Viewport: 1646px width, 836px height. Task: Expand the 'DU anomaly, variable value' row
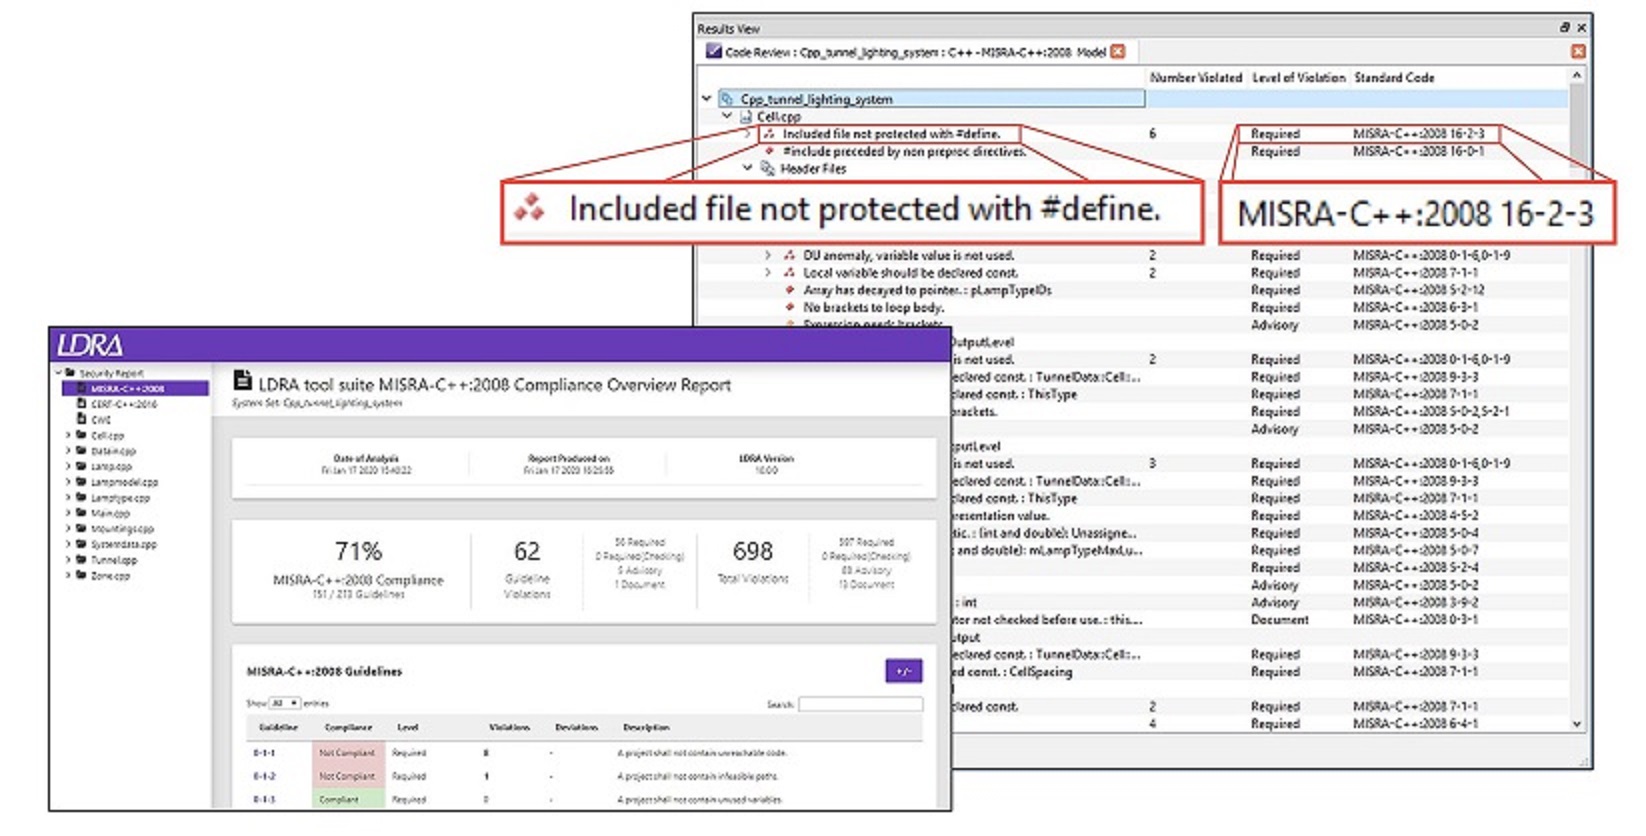768,256
